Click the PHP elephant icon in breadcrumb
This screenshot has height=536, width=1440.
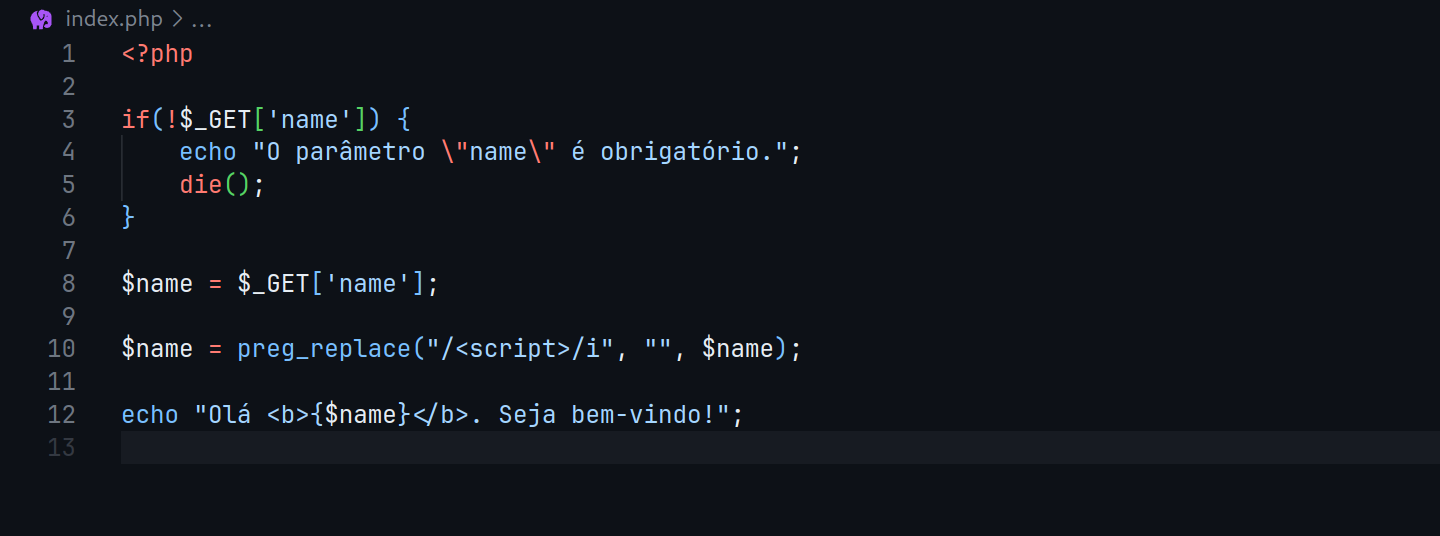(x=41, y=20)
